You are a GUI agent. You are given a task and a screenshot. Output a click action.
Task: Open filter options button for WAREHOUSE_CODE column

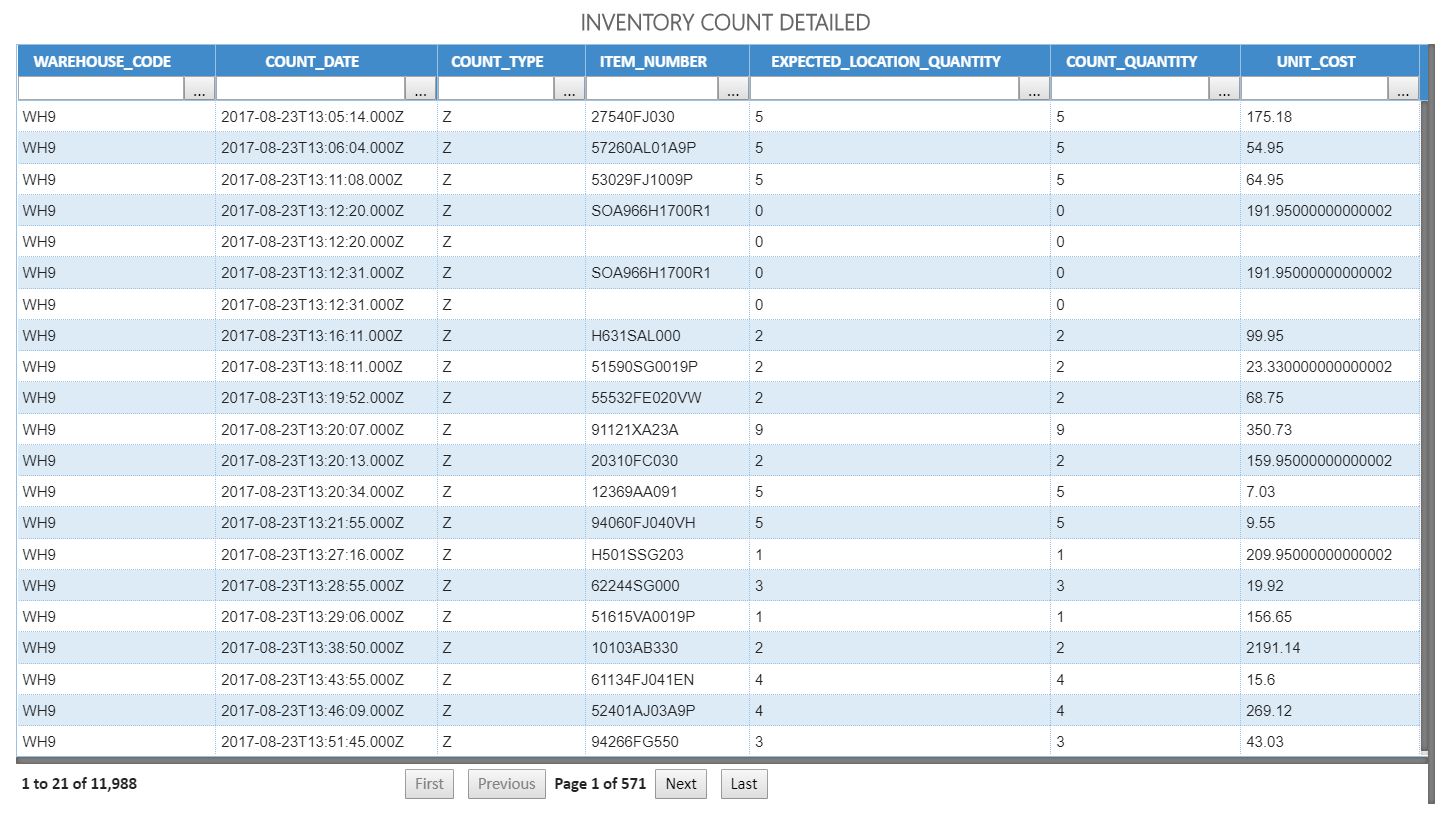pyautogui.click(x=199, y=90)
